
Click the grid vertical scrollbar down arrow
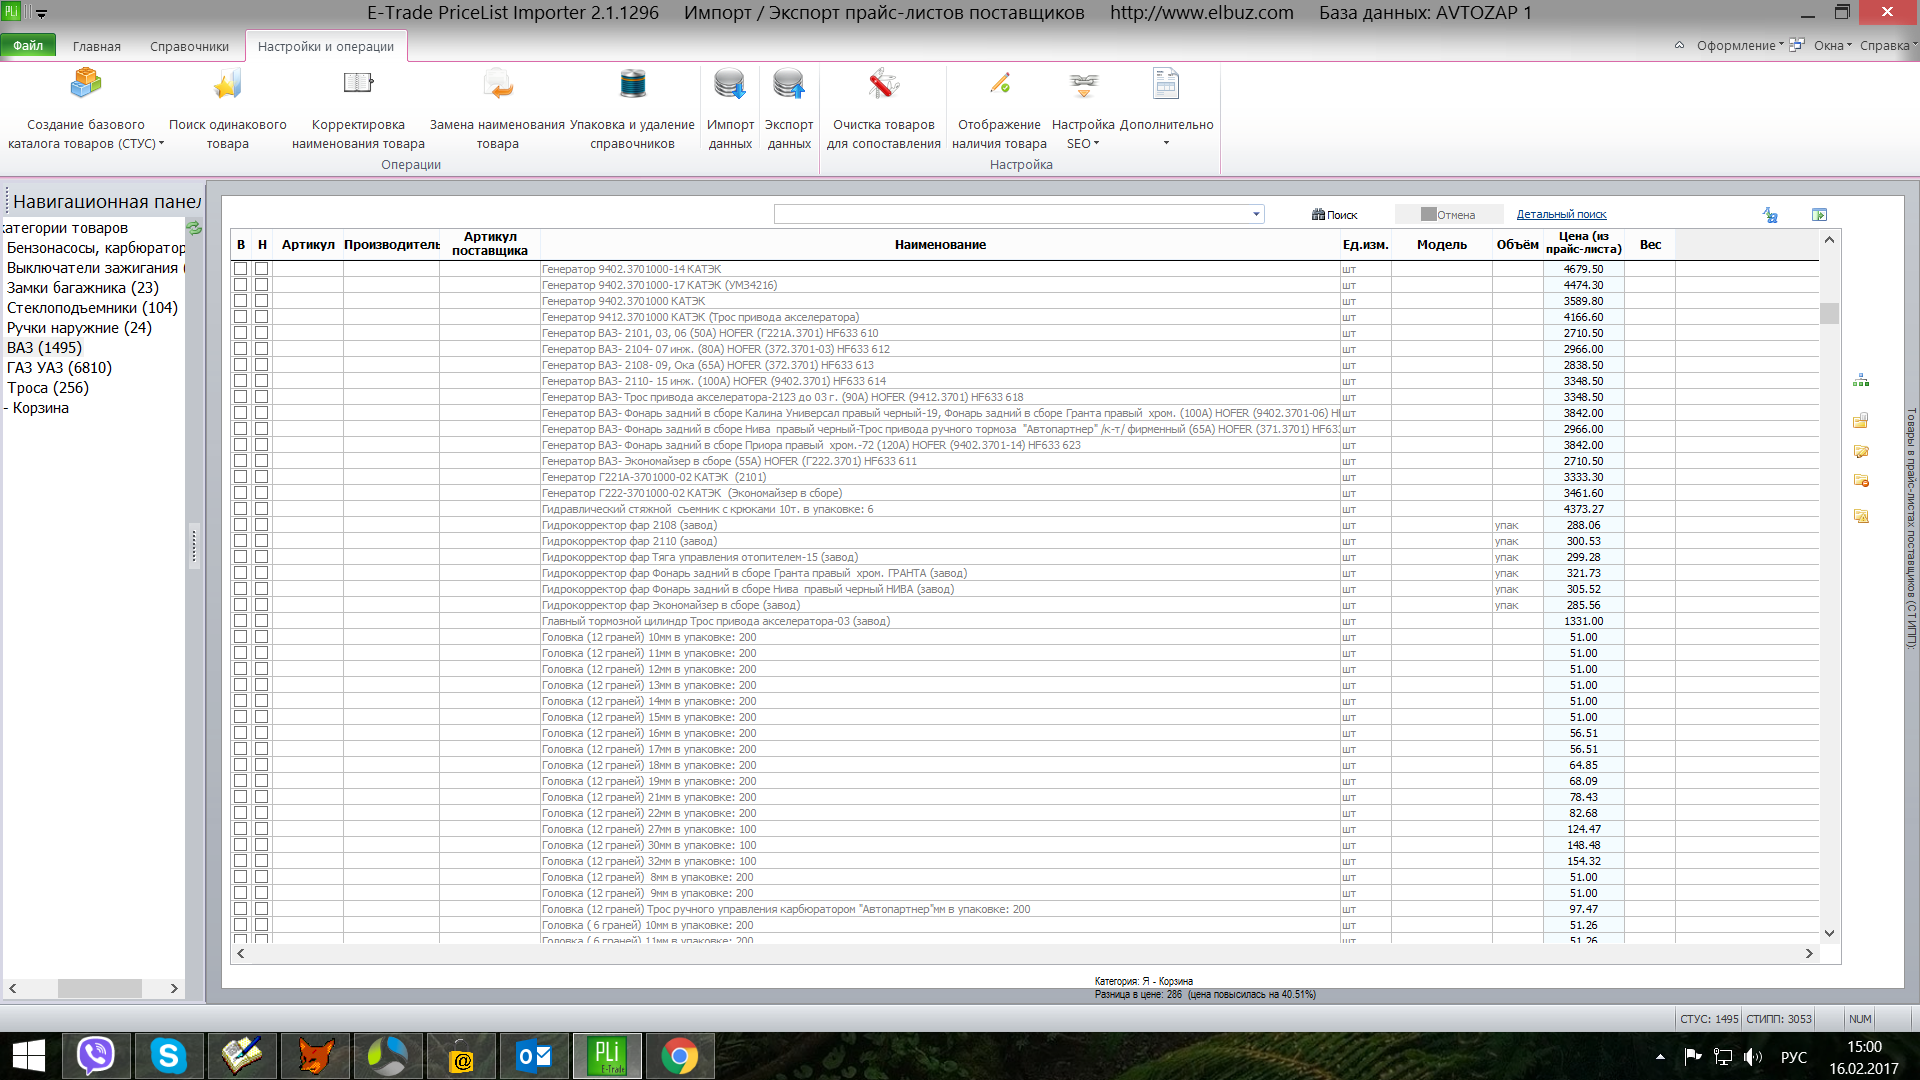(x=1829, y=933)
